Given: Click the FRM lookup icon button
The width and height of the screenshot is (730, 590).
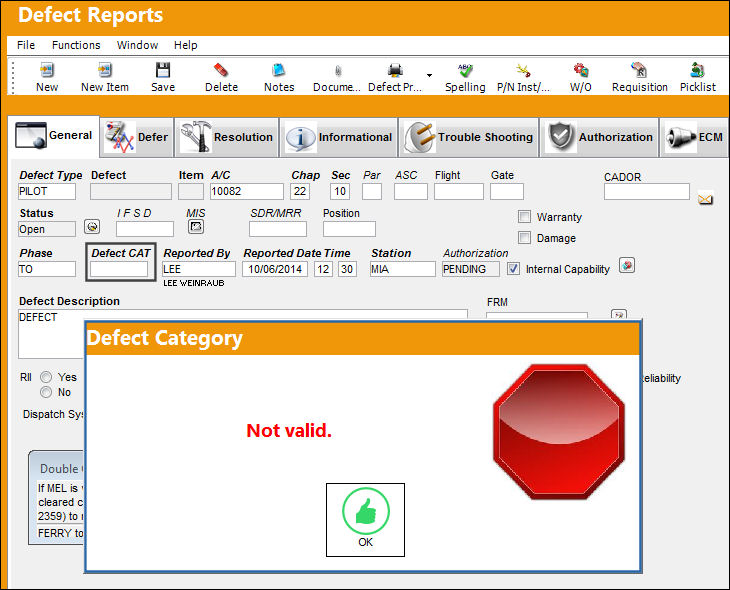Looking at the screenshot, I should [619, 315].
